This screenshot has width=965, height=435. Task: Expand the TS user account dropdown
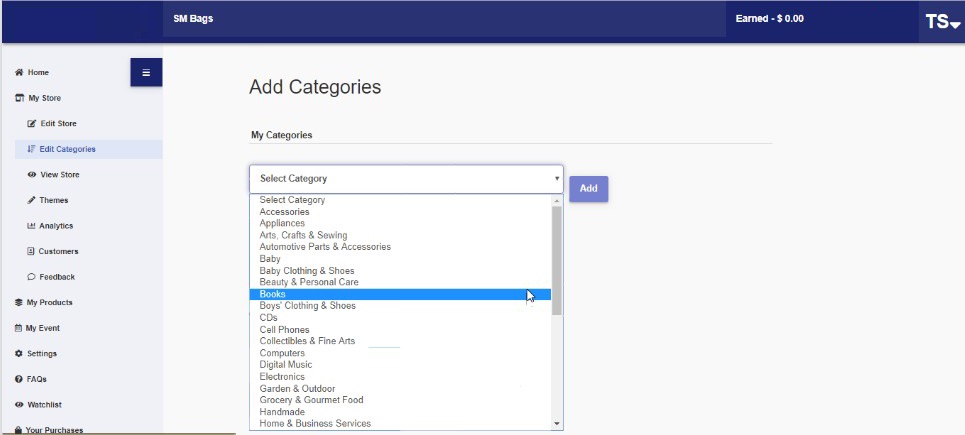tap(942, 22)
